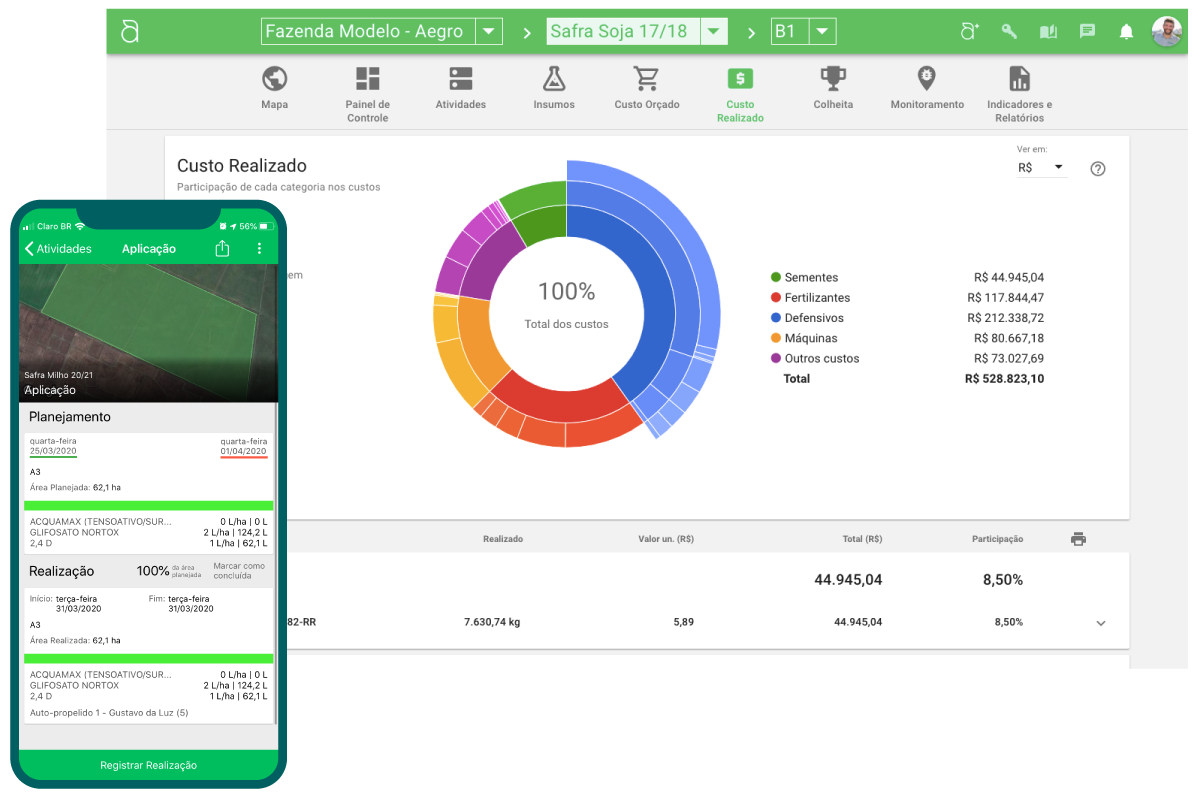Go back to Atividades on phone

(59, 249)
